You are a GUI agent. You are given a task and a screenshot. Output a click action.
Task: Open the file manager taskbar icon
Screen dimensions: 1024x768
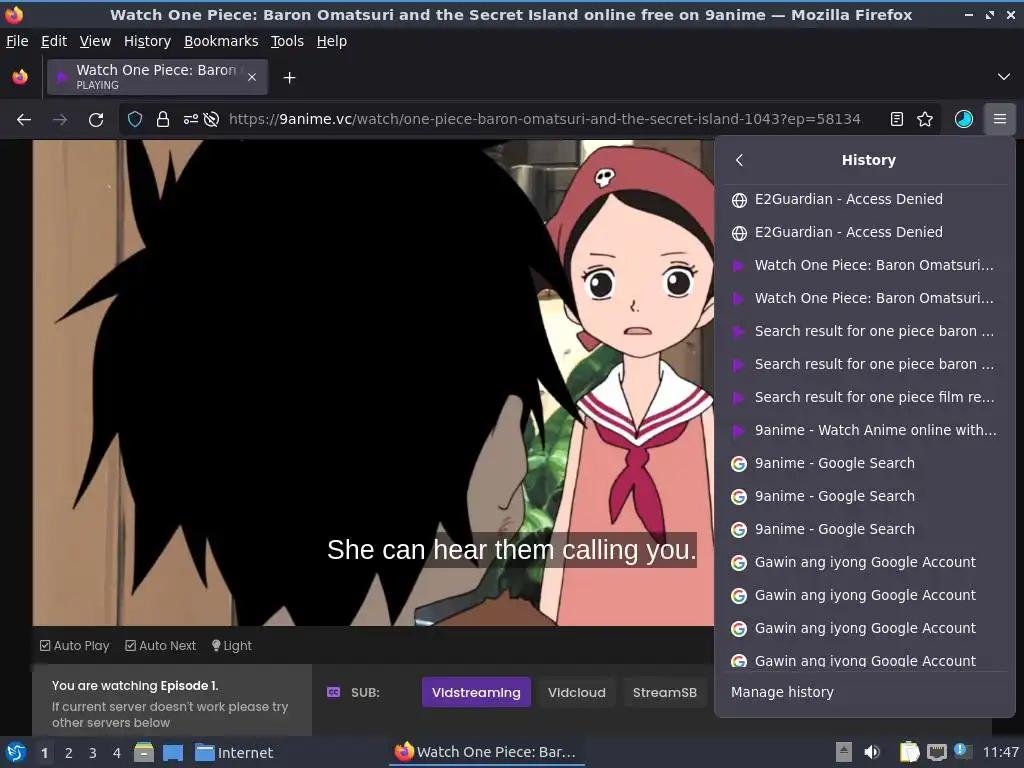144,753
